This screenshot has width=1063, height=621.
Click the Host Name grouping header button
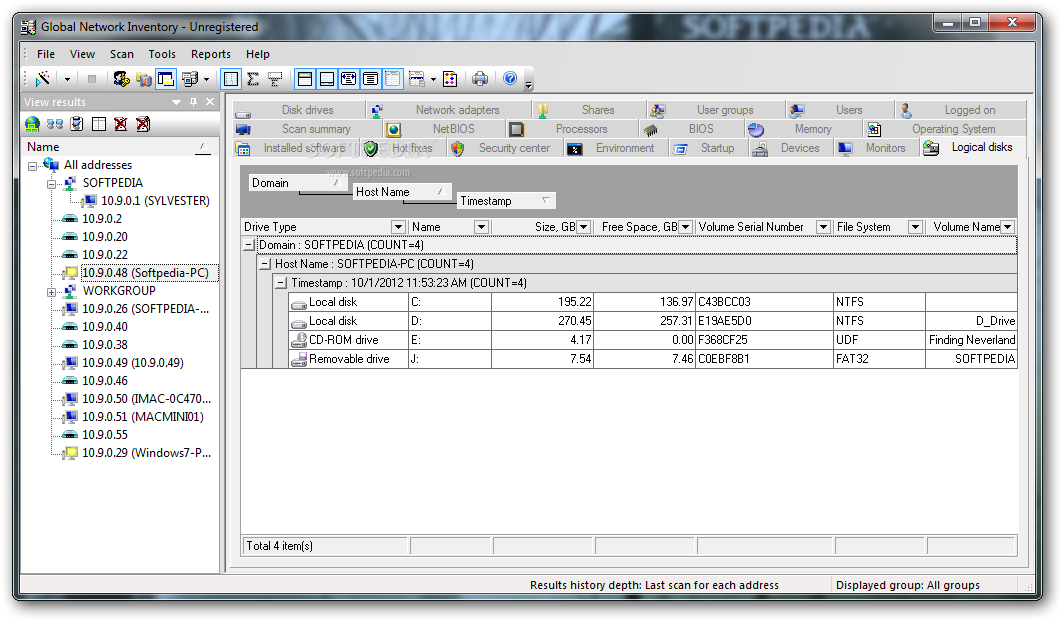pyautogui.click(x=402, y=192)
